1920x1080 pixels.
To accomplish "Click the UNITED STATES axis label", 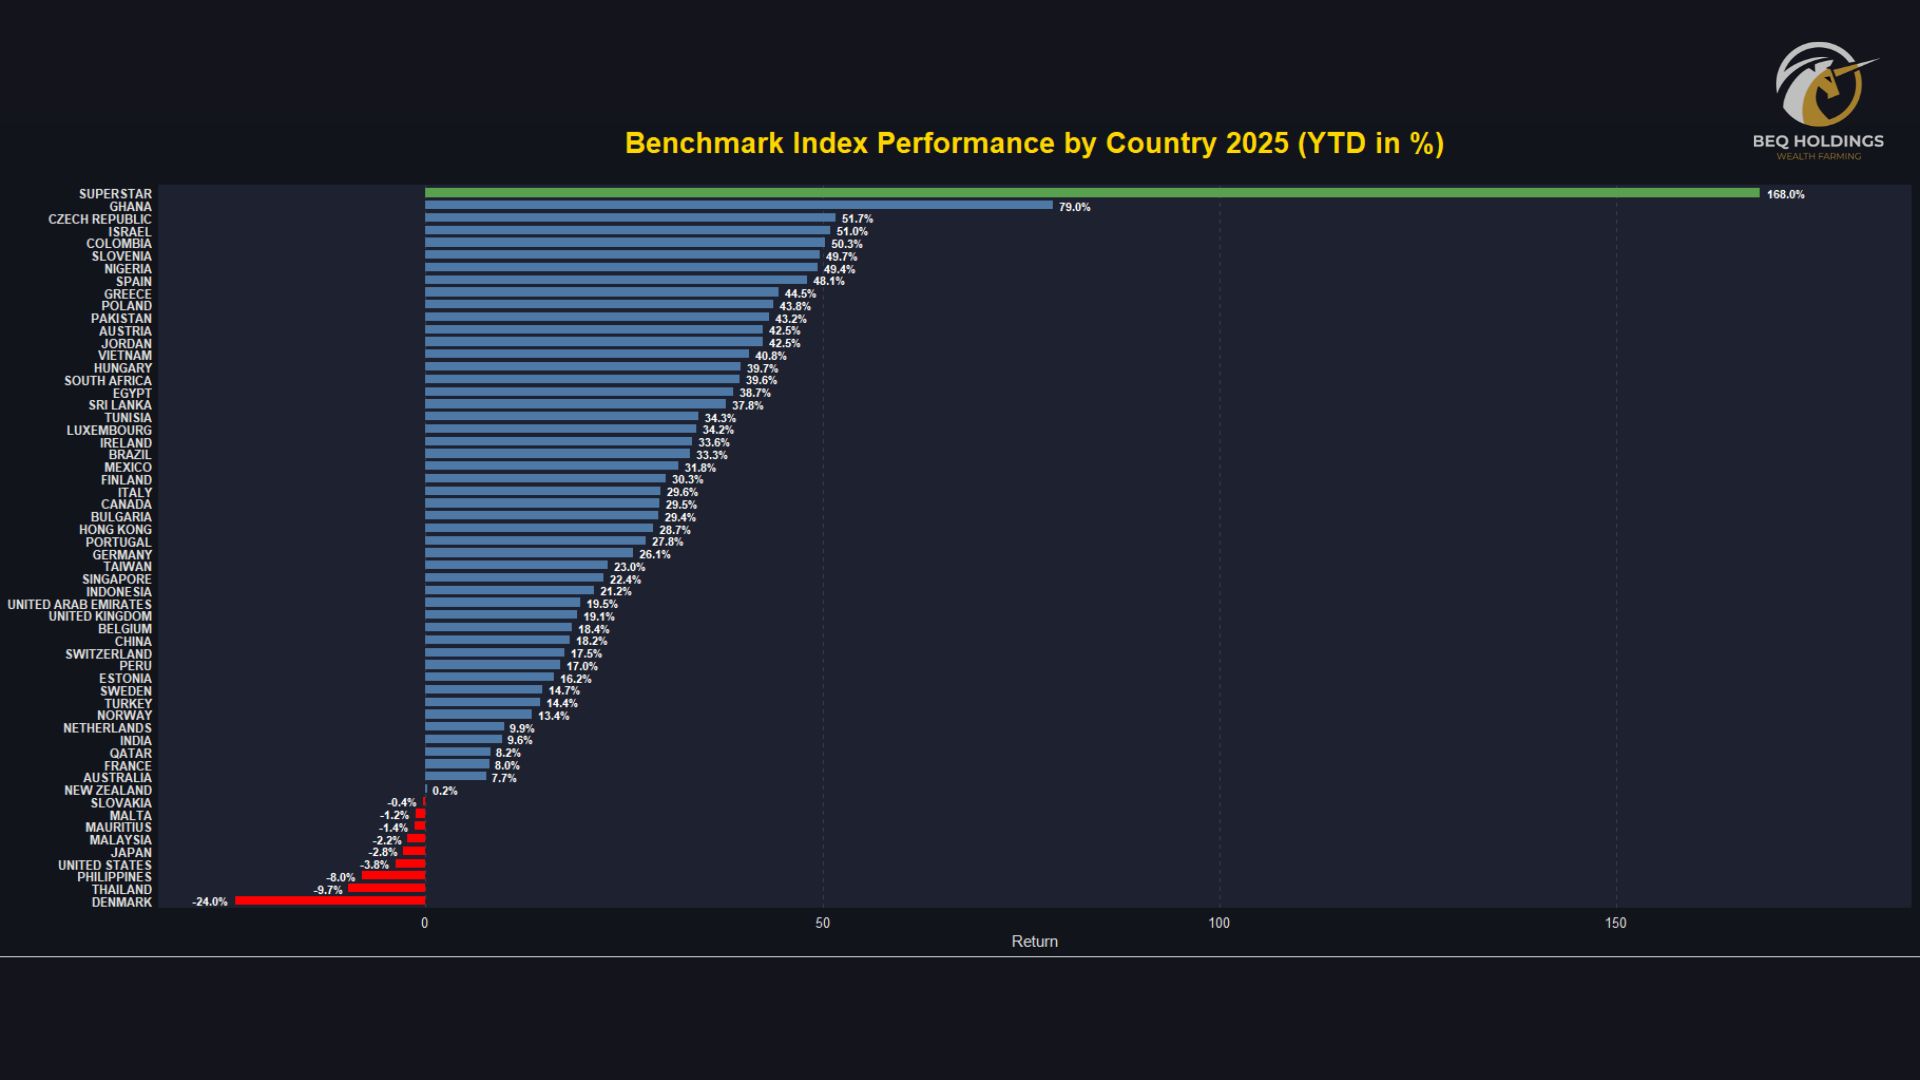I will 105,865.
